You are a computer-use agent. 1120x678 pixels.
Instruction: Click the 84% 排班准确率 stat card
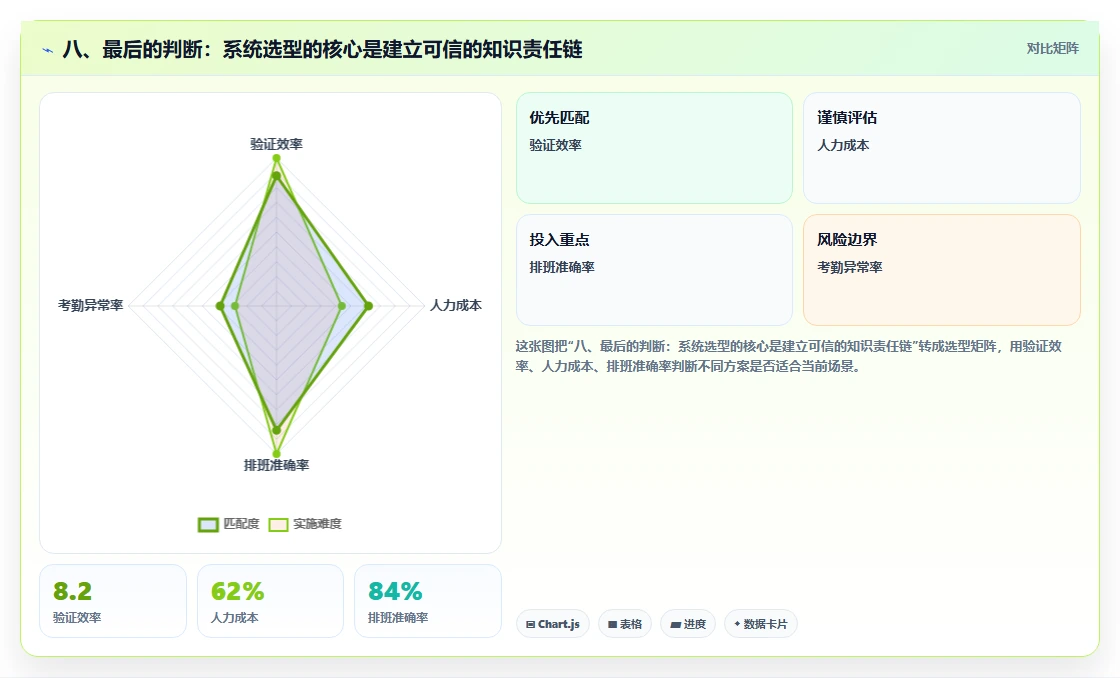pos(428,601)
